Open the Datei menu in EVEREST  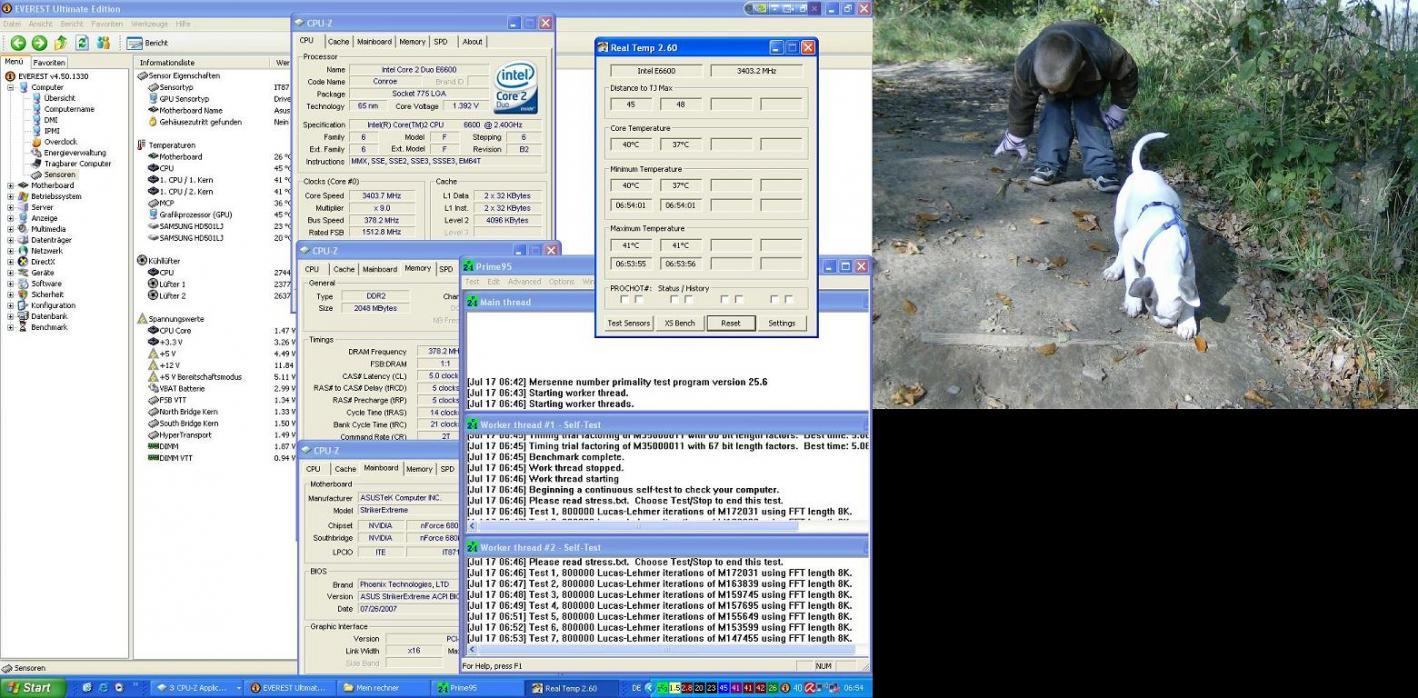coord(12,23)
